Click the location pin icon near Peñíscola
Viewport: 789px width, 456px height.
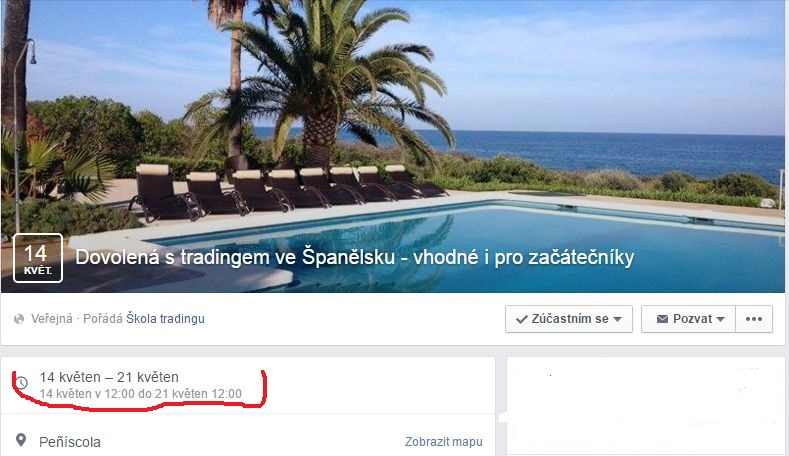[x=21, y=440]
